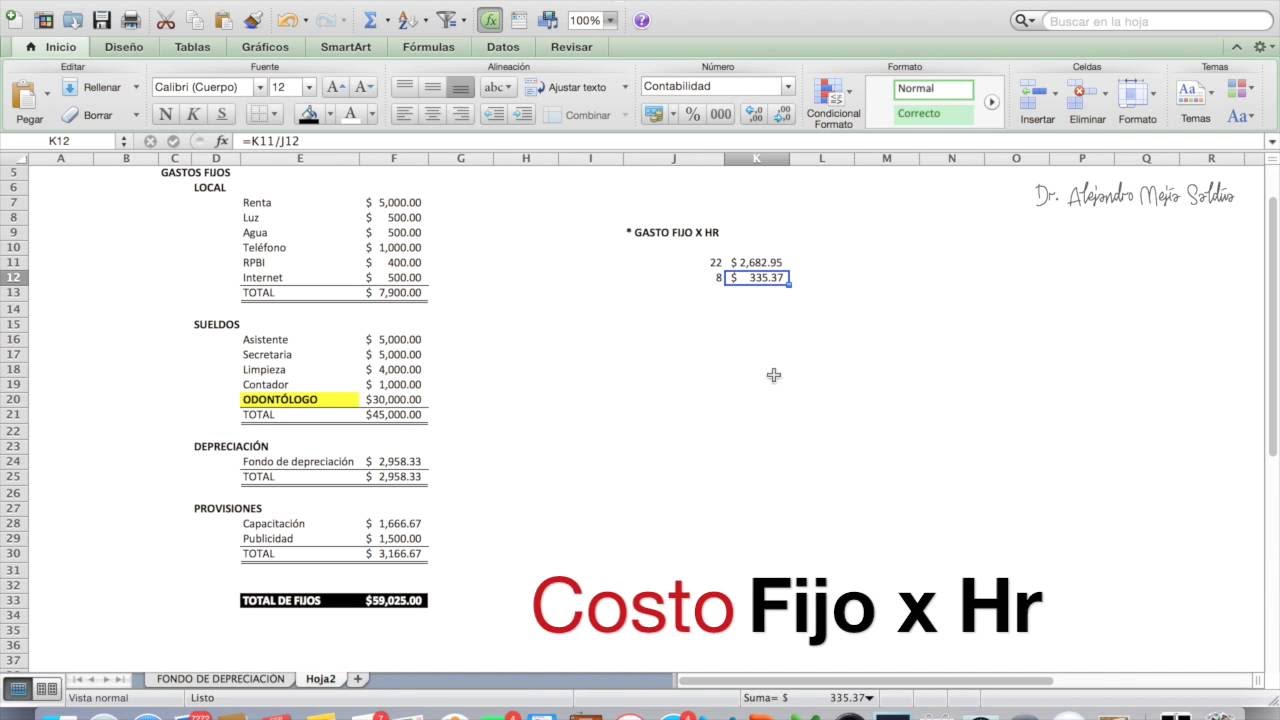Decrease indent of cell contents
Viewport: 1280px width, 720px height.
494,114
